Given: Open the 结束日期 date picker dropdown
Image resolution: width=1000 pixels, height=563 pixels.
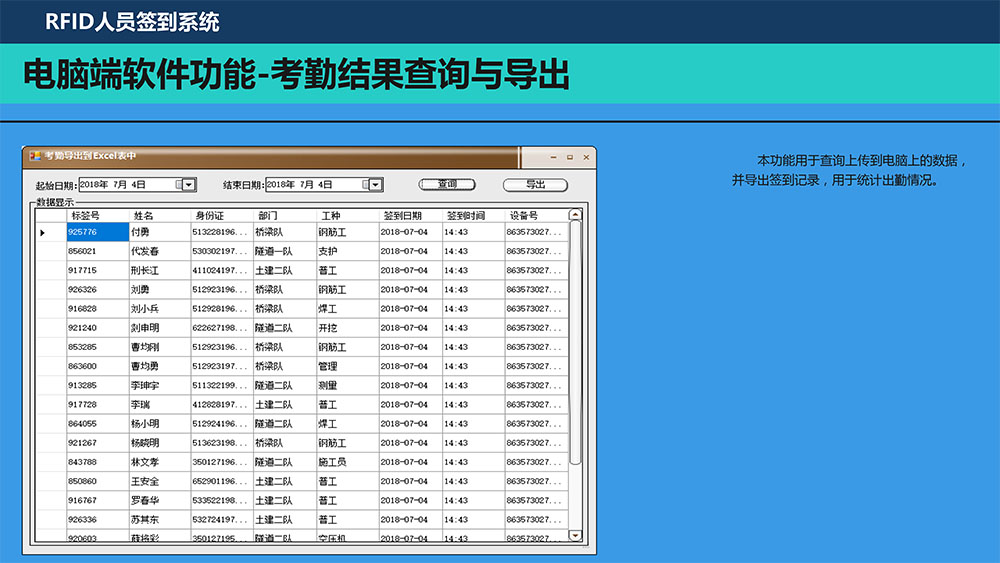Looking at the screenshot, I should click(x=375, y=185).
